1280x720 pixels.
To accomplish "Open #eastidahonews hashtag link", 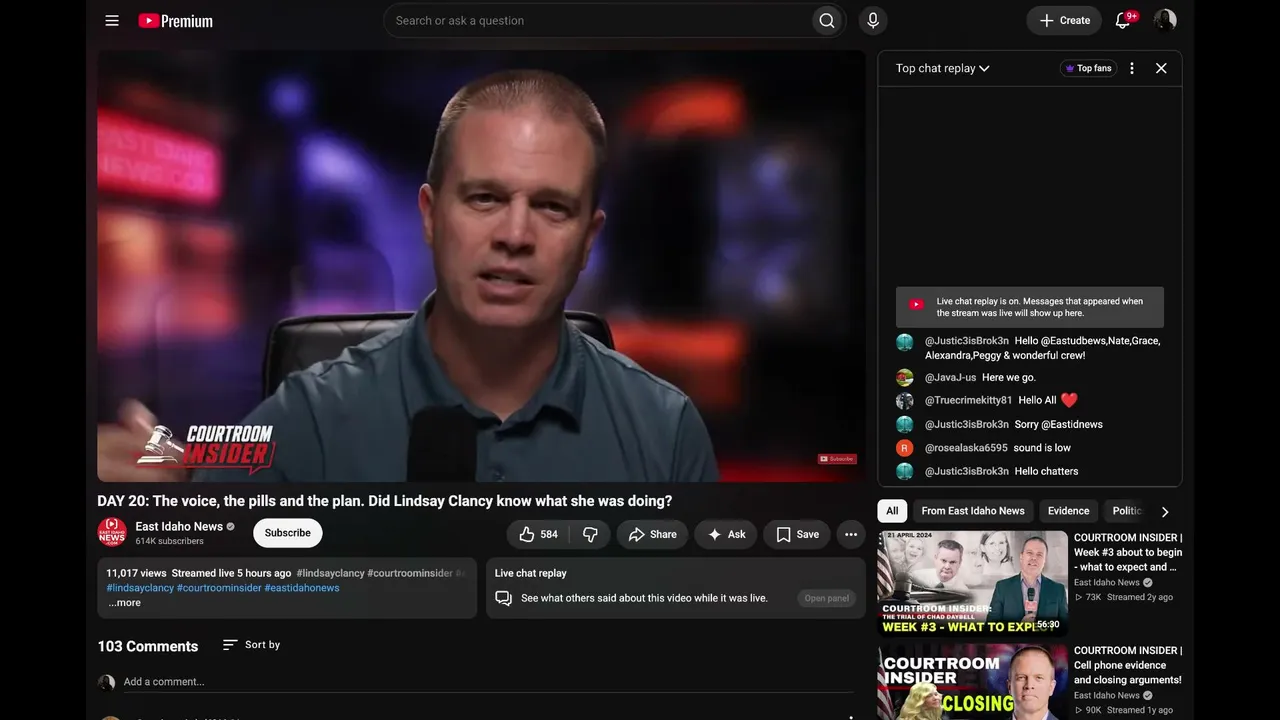I will (302, 588).
